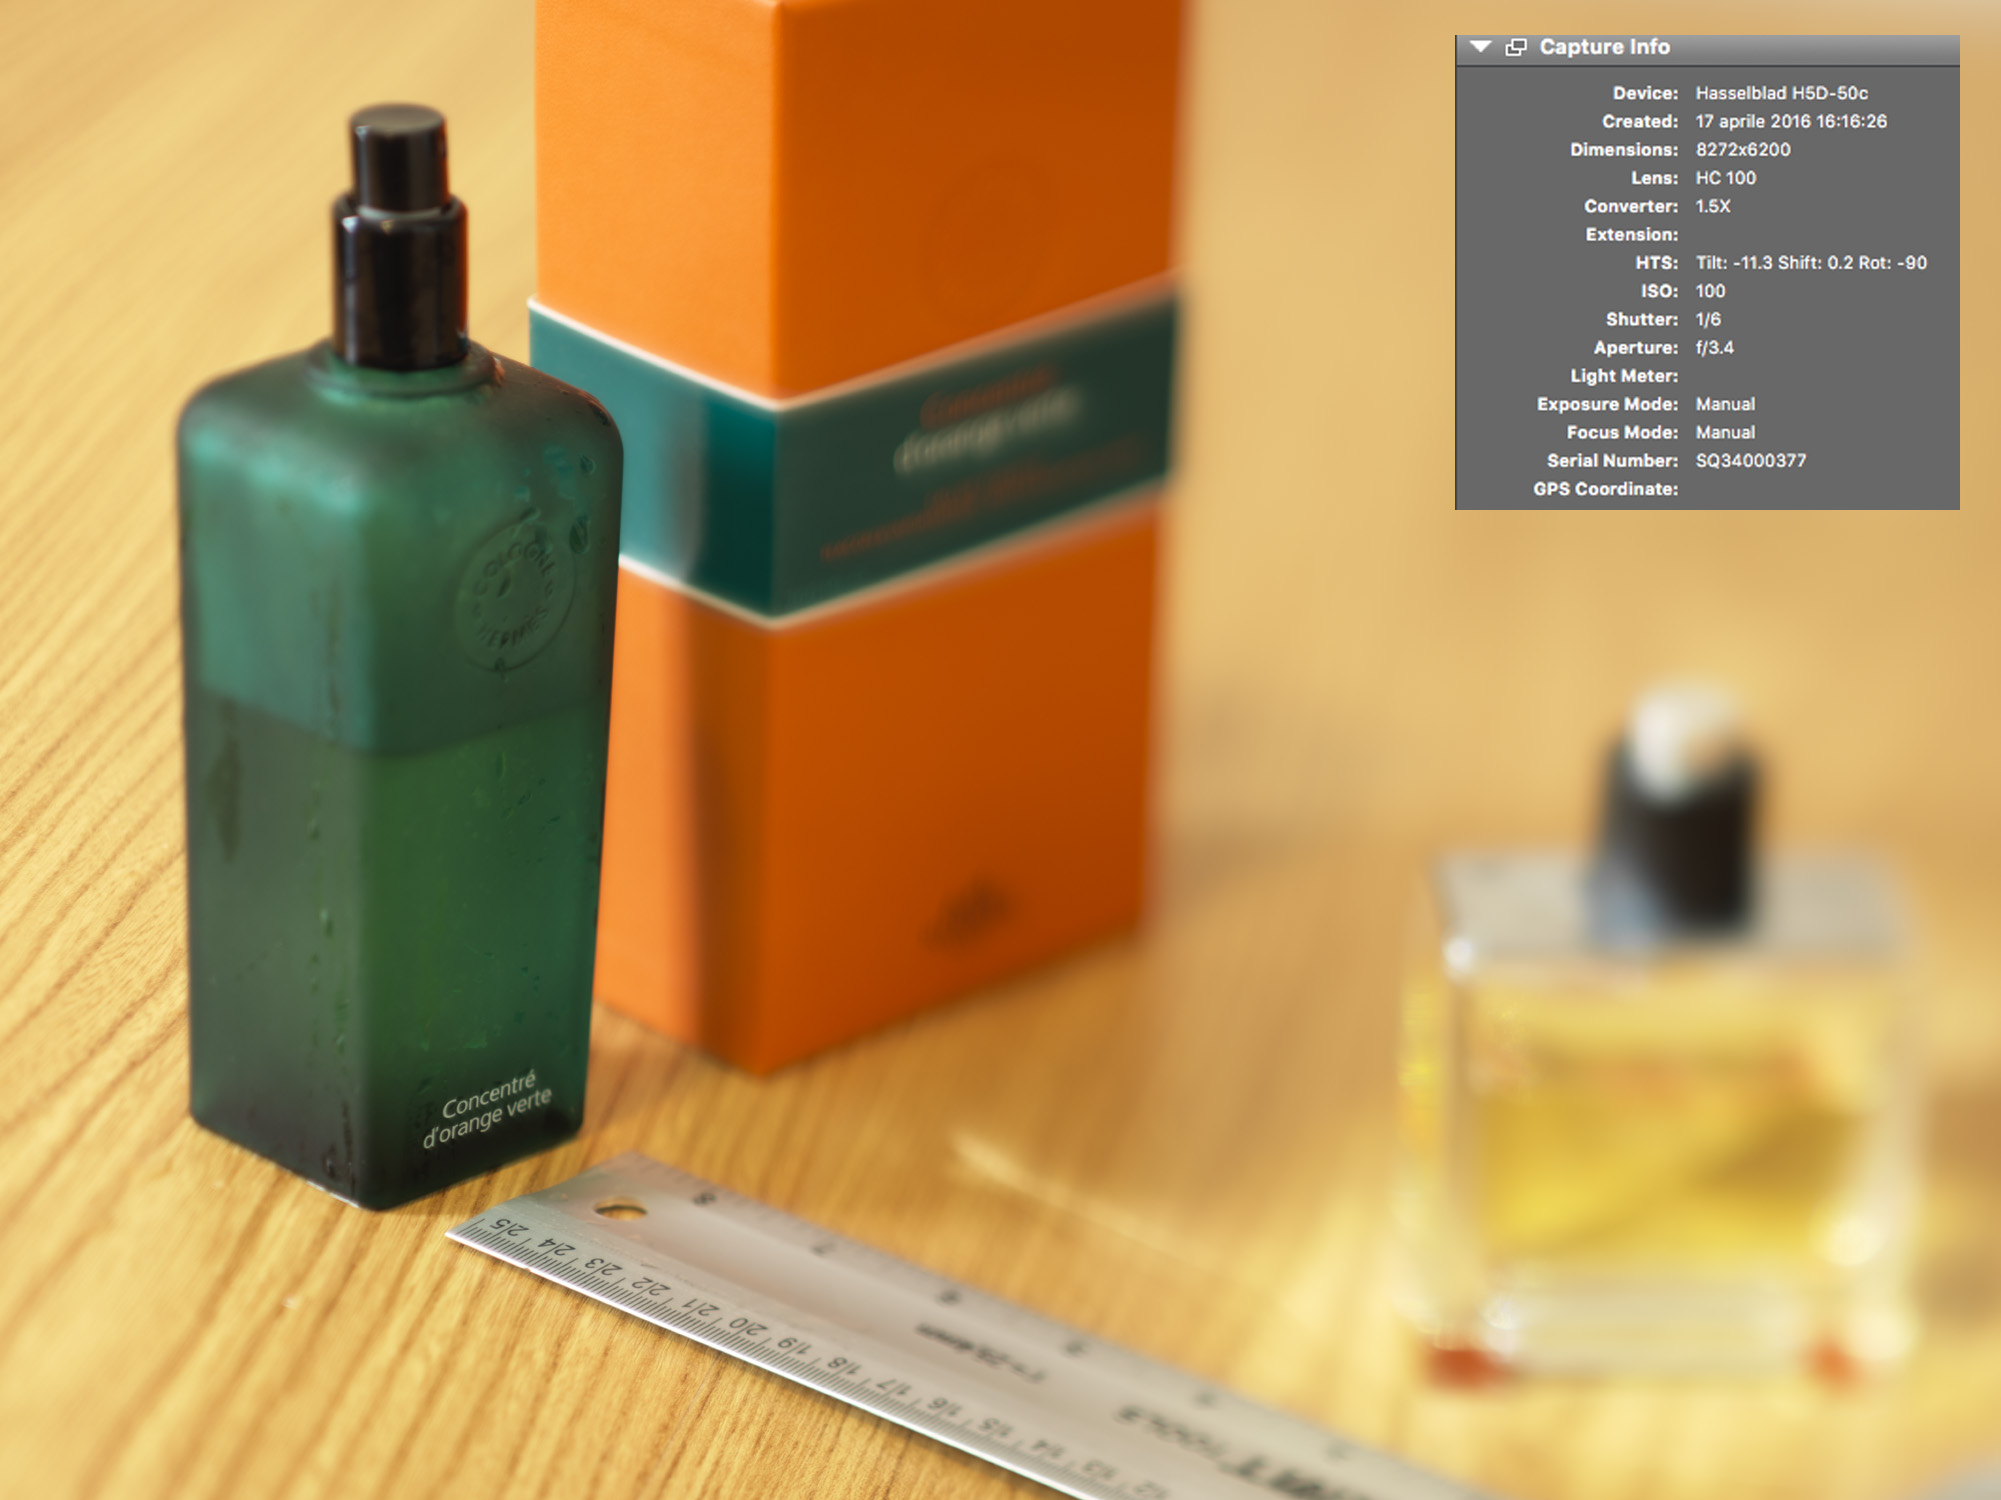Select the Focus Mode value Manual

point(1725,432)
